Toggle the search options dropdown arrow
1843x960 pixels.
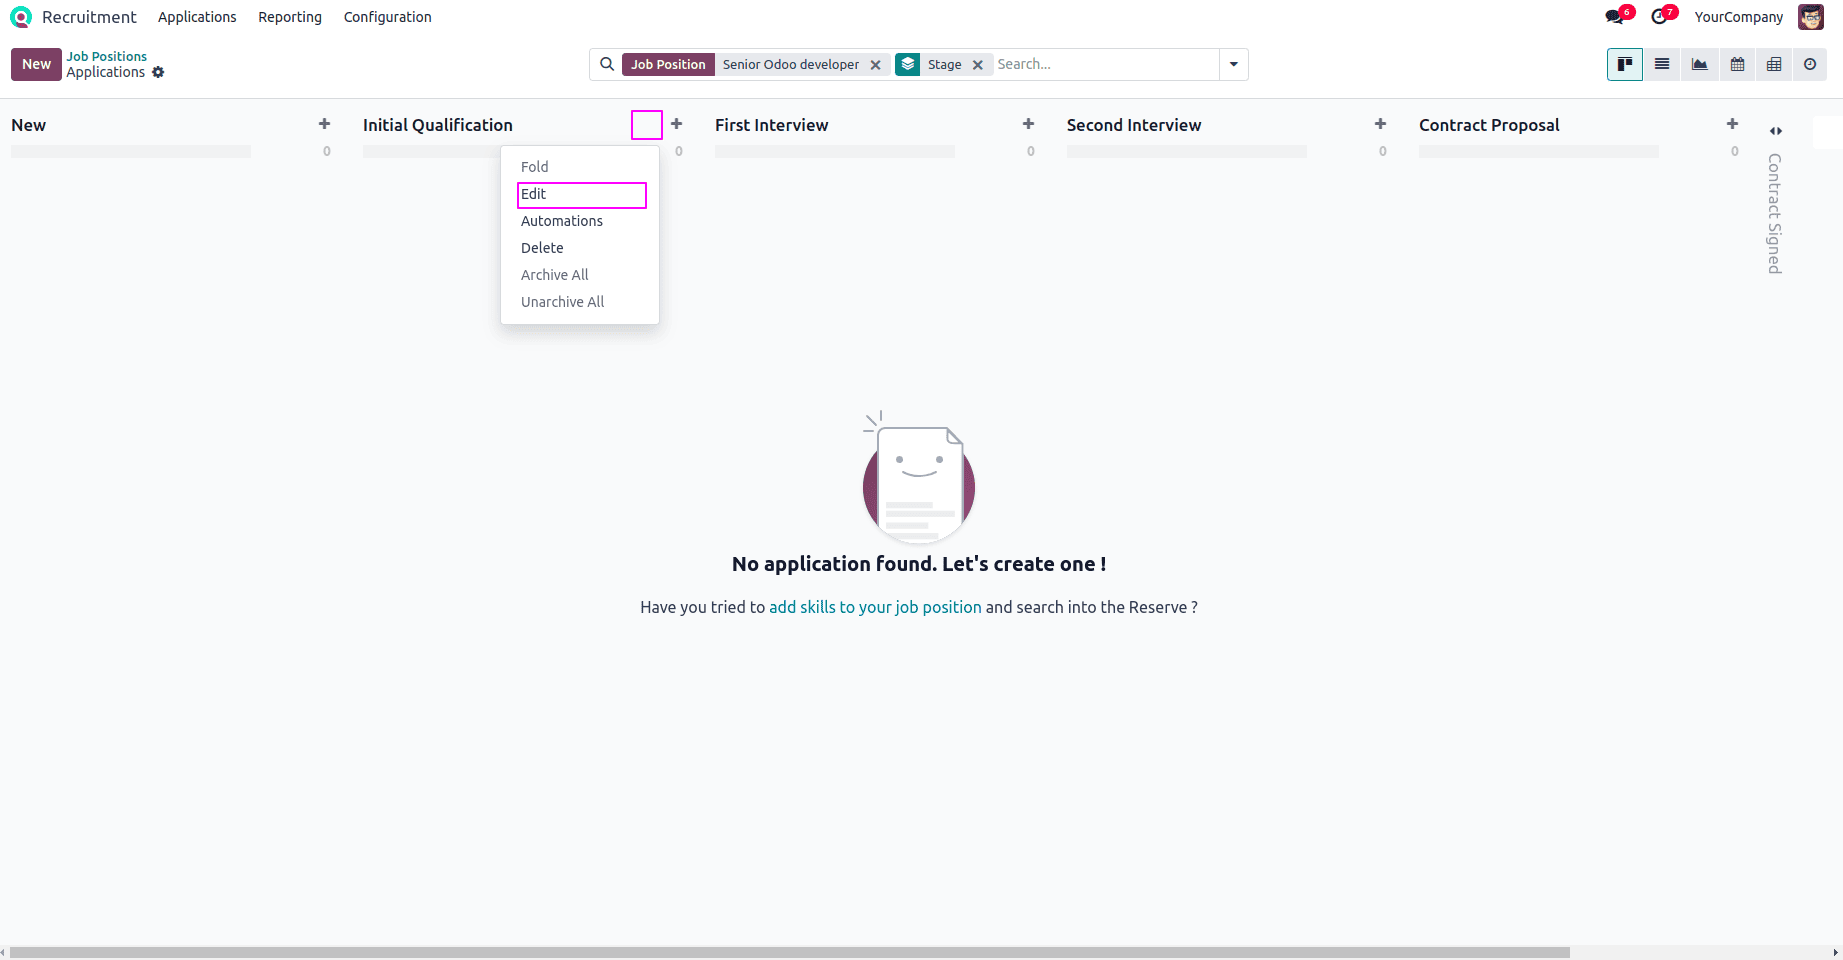tap(1234, 64)
